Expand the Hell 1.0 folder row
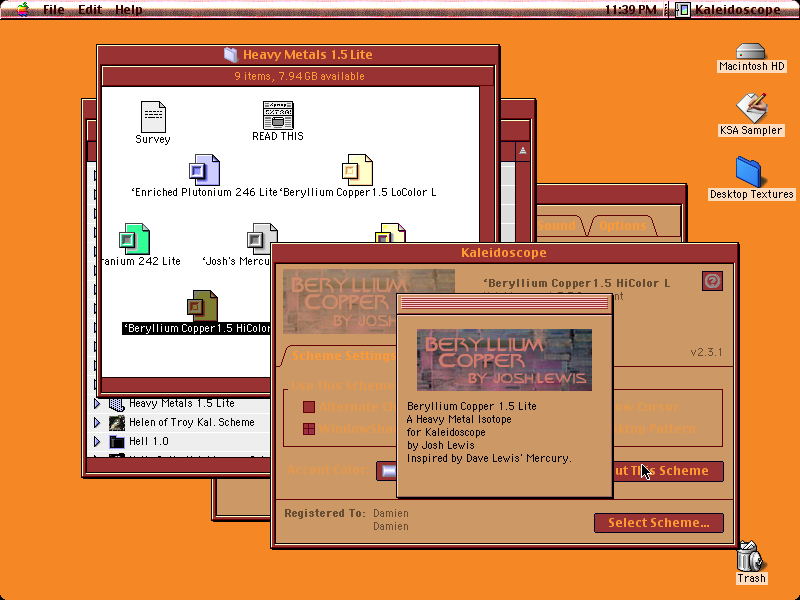Viewport: 800px width, 600px height. 97,441
